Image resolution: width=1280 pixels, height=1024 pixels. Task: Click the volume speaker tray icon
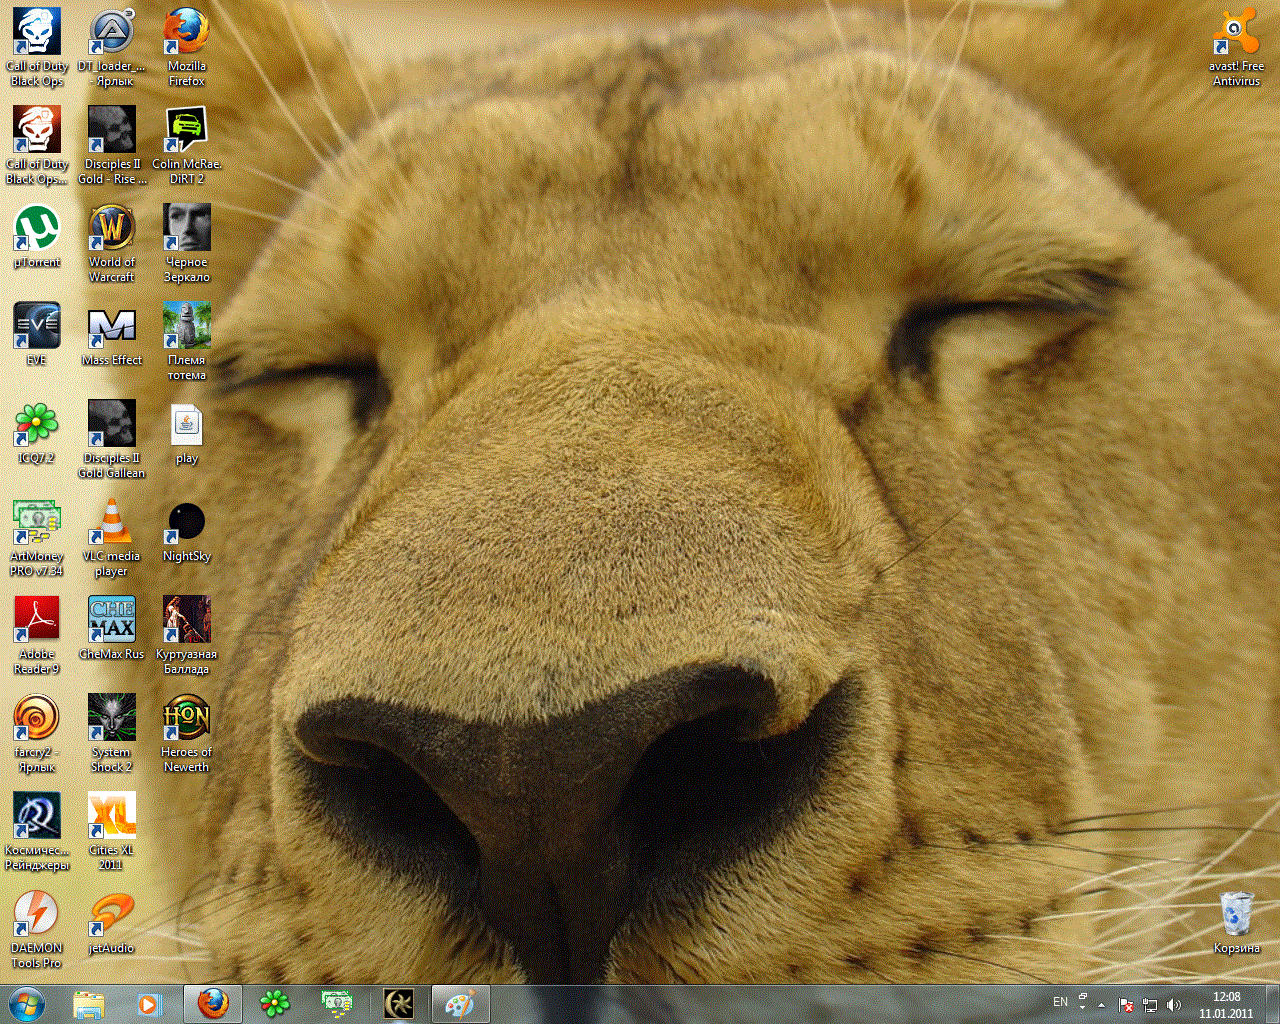[1174, 1005]
